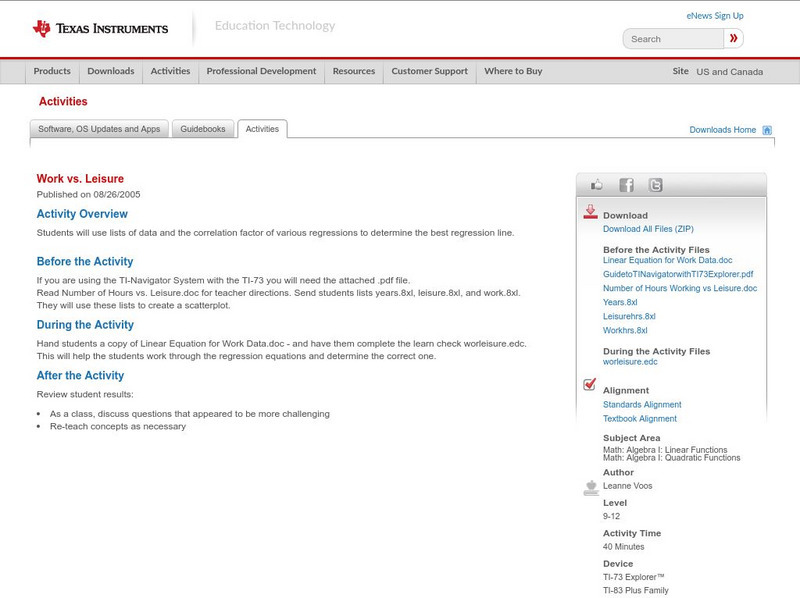Open the Customer Support menu
Screen dimensions: 800x598
[430, 71]
